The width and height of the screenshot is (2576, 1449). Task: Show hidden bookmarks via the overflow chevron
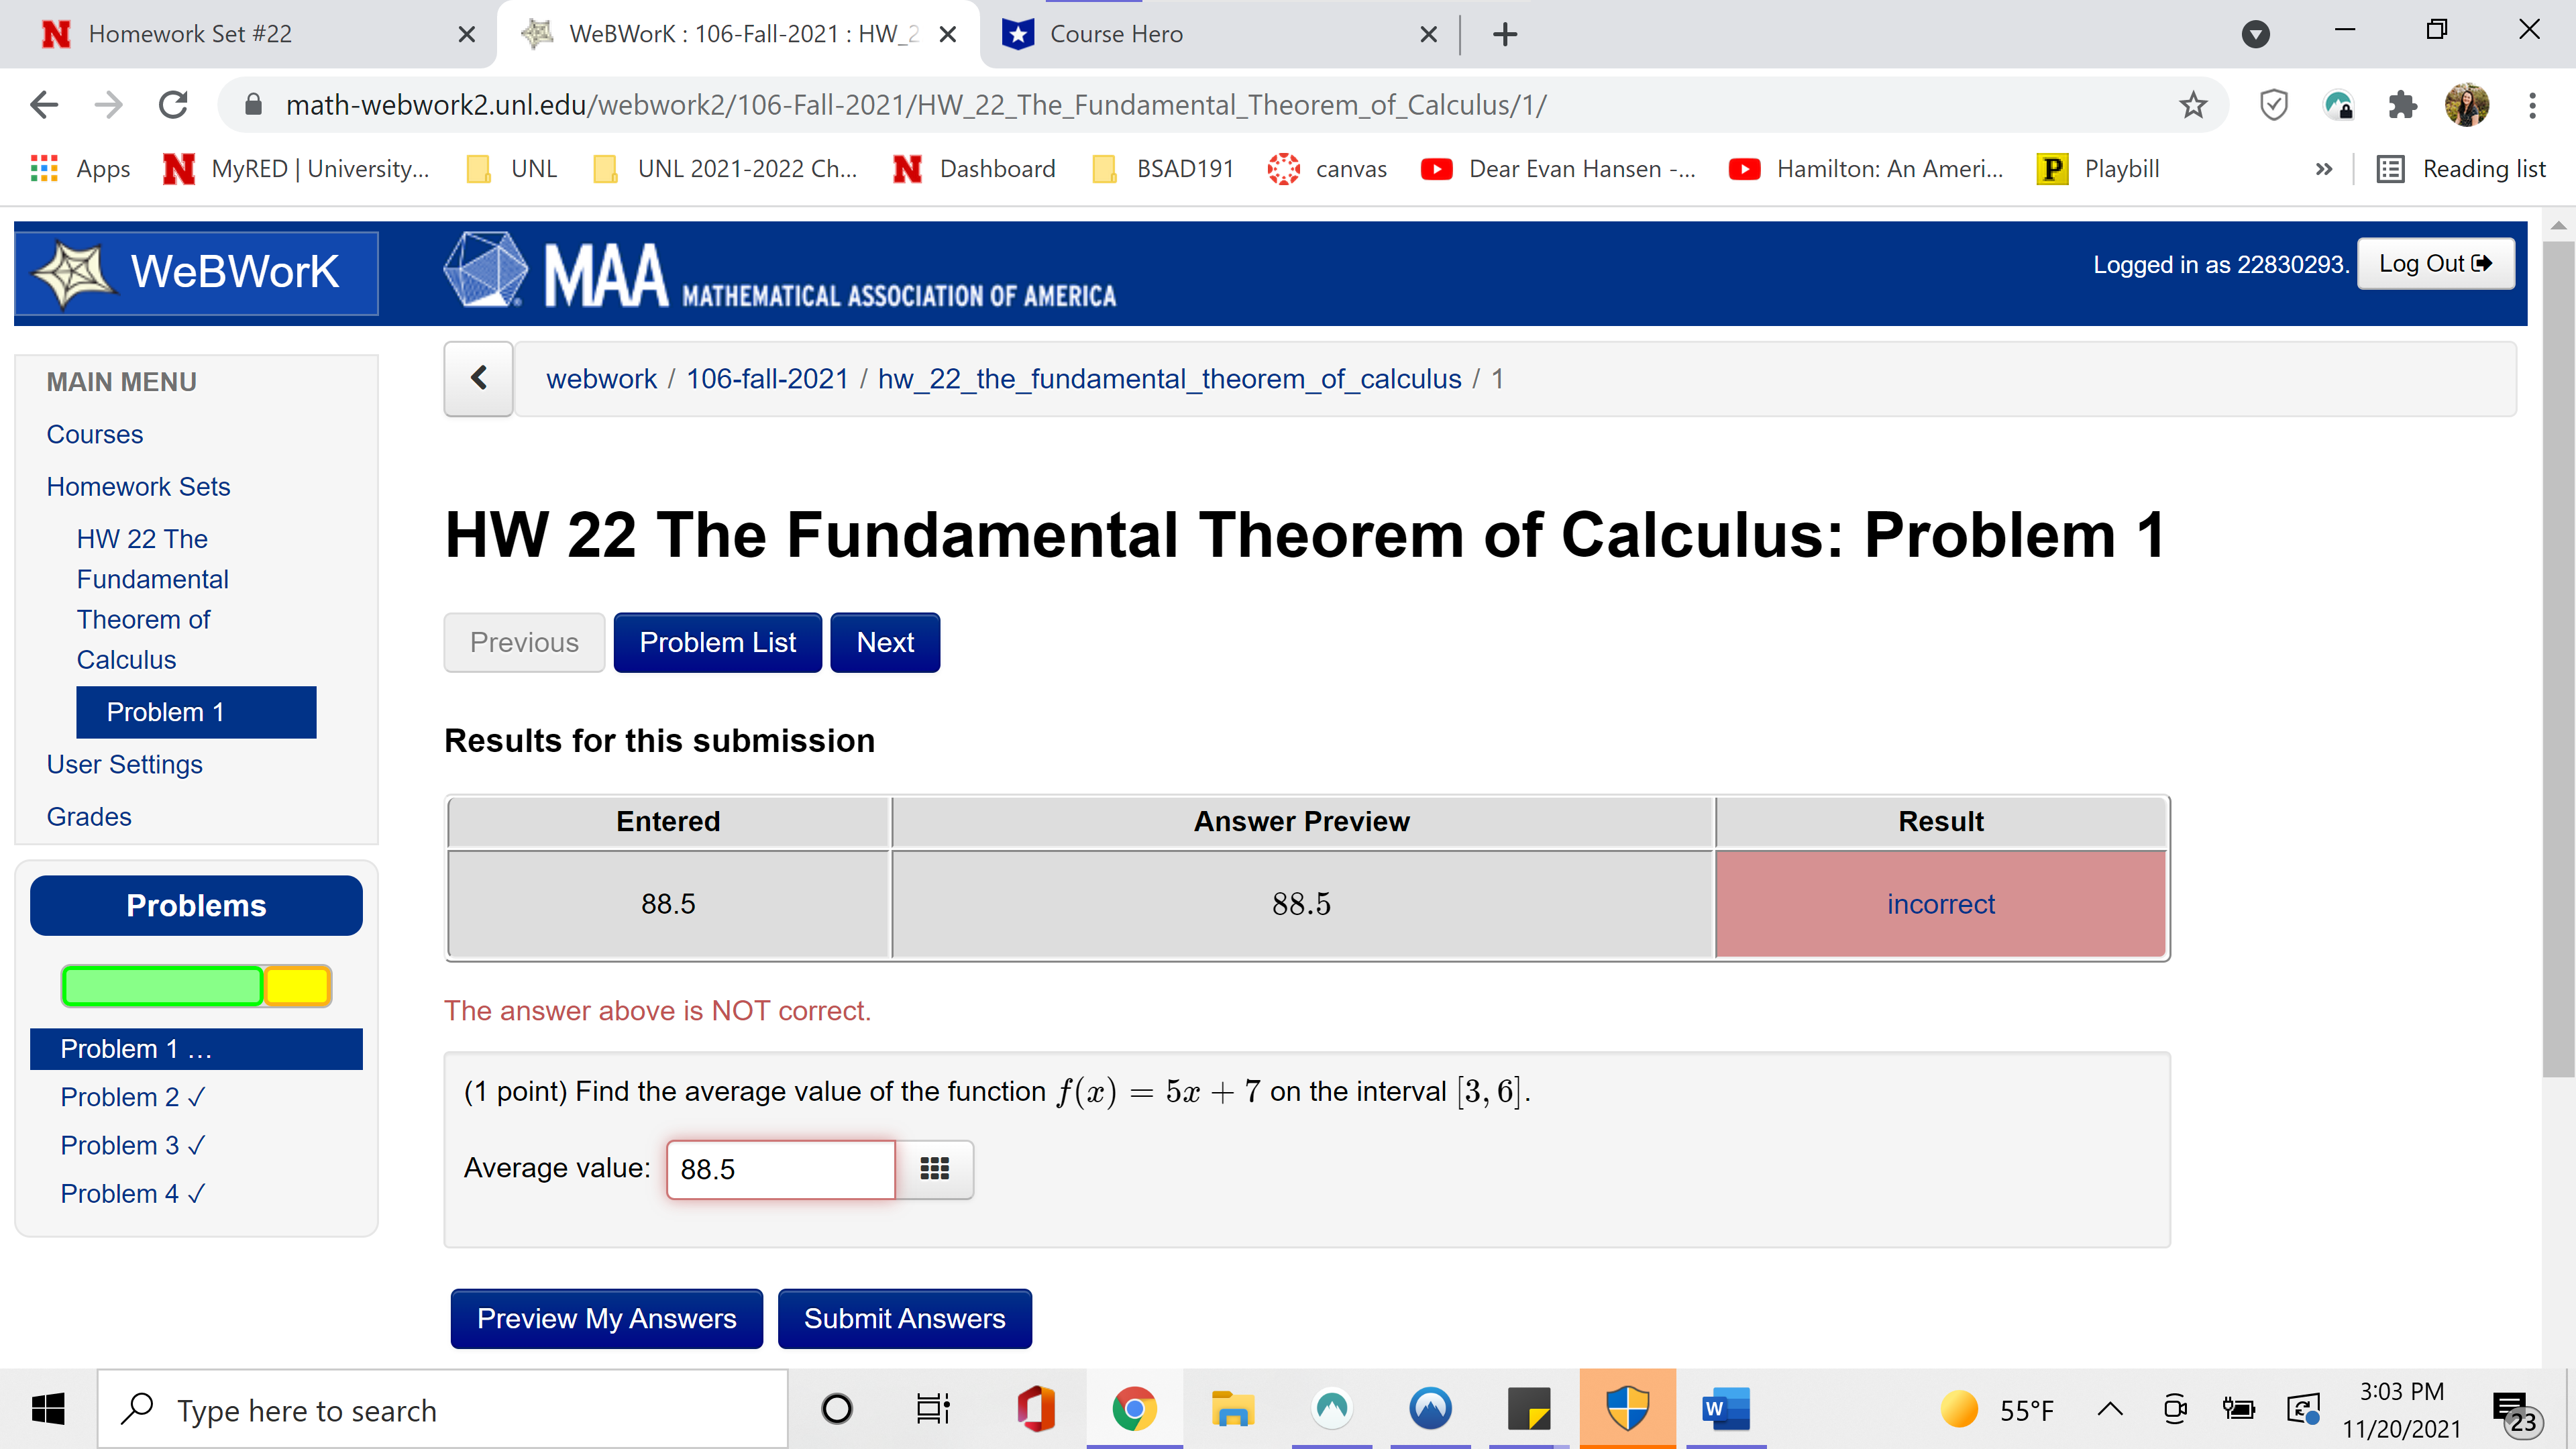click(x=2323, y=168)
